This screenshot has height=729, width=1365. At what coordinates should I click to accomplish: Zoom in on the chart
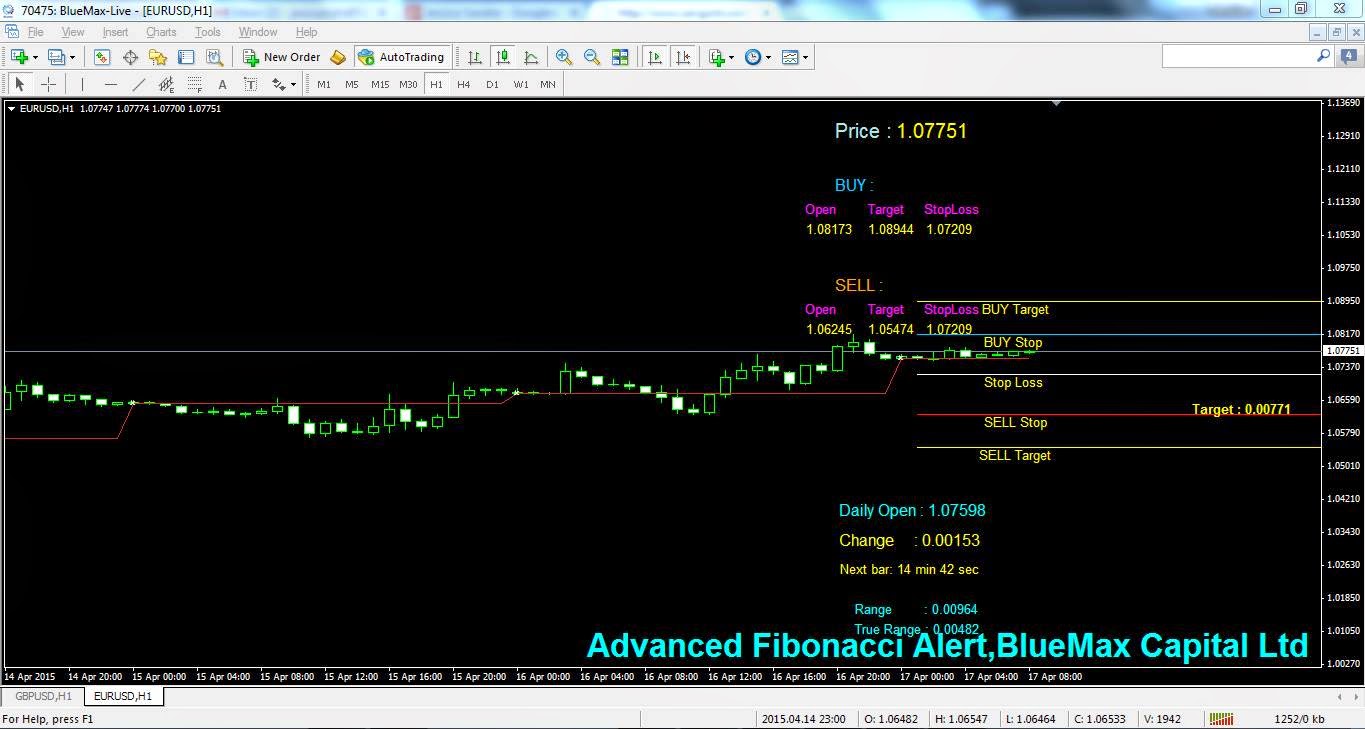(x=564, y=57)
